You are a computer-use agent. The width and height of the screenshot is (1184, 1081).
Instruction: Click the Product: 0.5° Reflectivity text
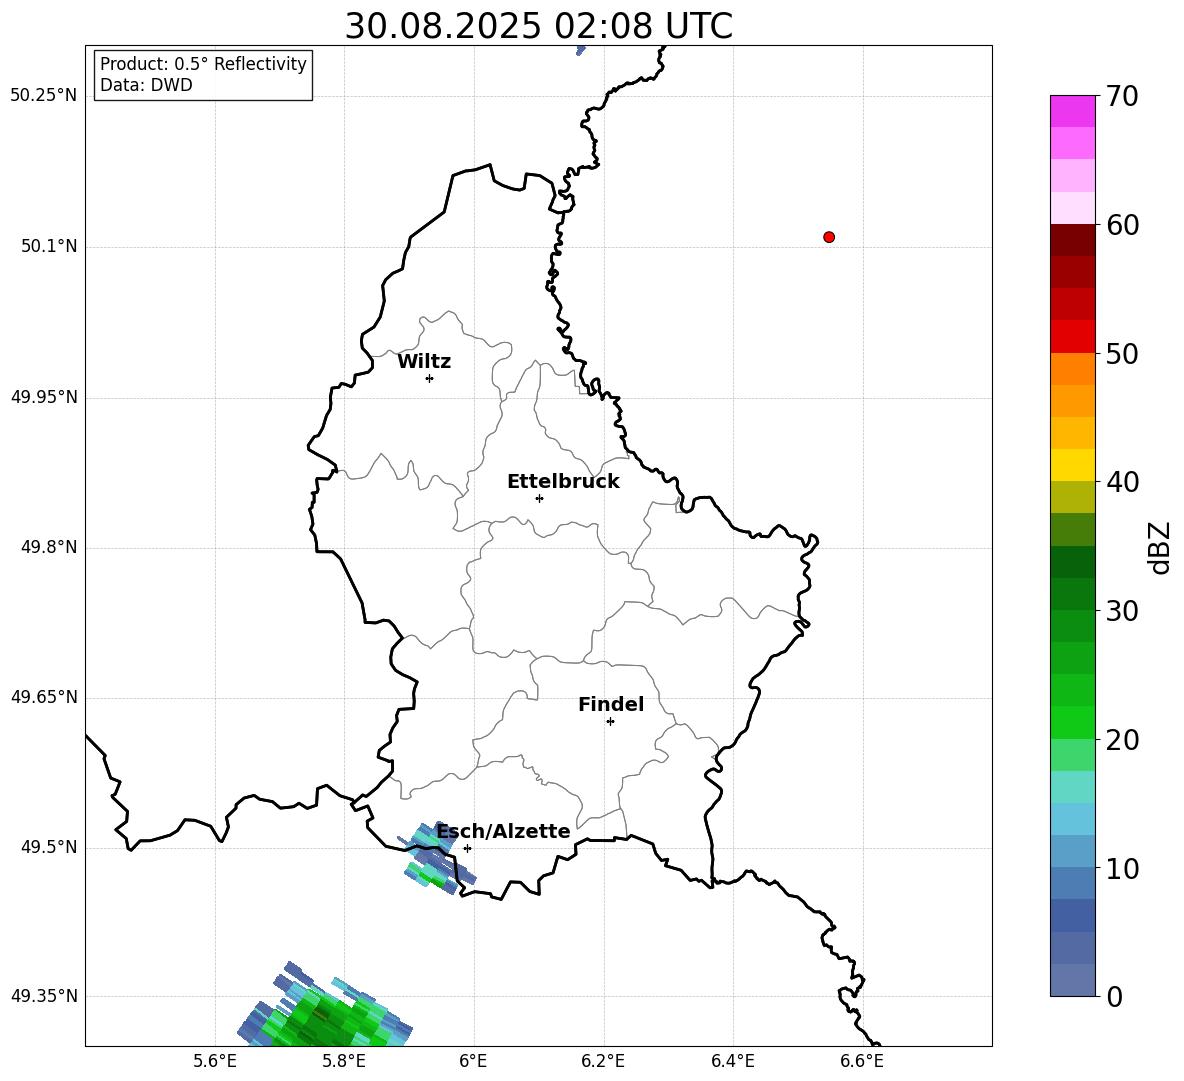click(x=203, y=63)
